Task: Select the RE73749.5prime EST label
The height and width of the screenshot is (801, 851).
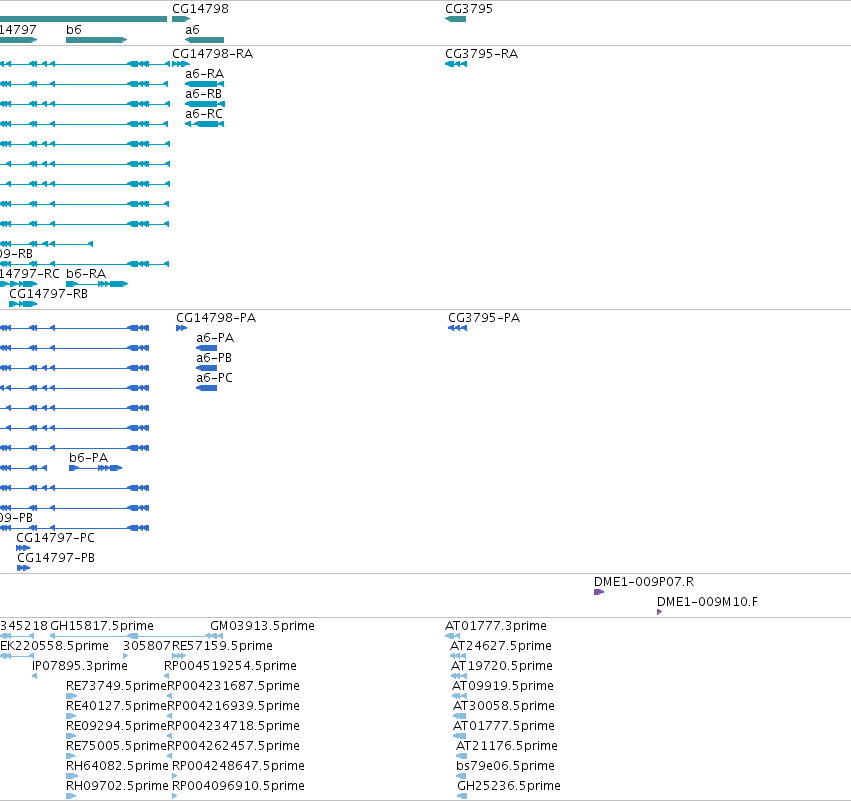Action: click(116, 686)
